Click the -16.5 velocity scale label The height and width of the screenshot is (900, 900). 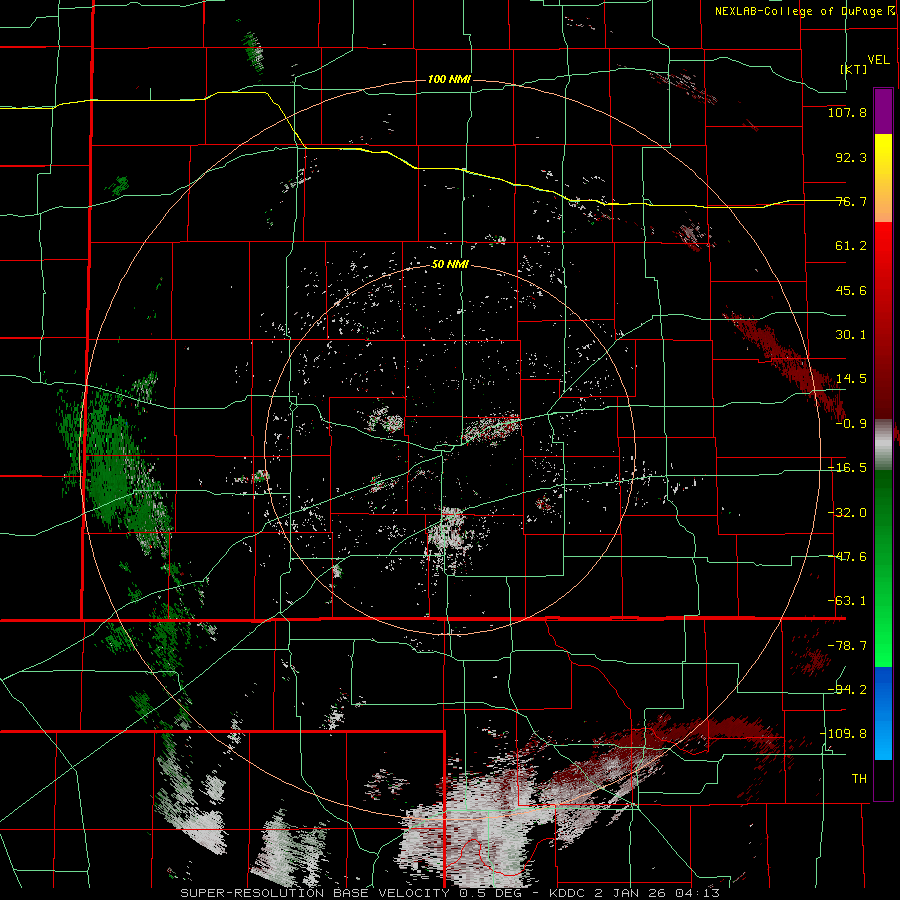pyautogui.click(x=847, y=468)
